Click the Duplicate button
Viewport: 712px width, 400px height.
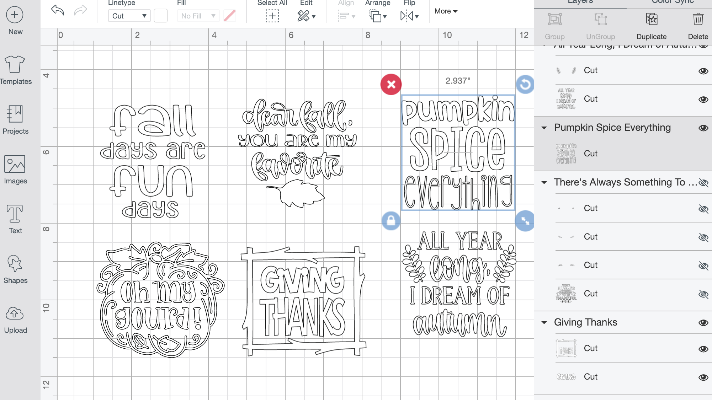coord(651,23)
